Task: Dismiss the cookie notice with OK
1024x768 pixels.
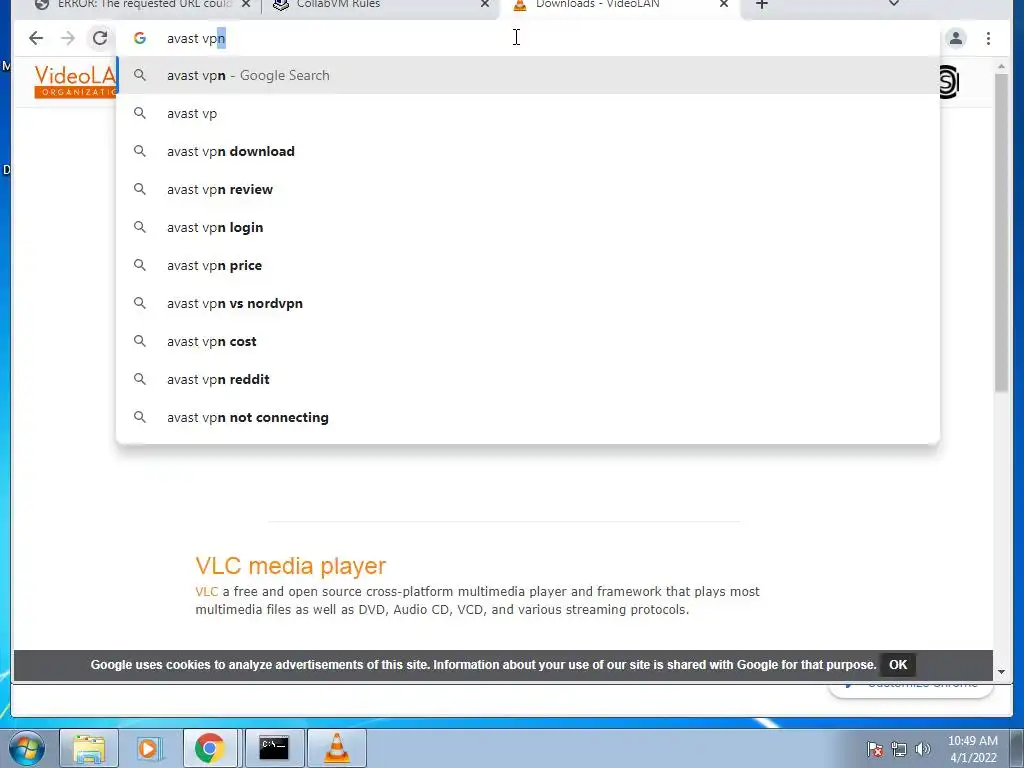Action: [x=898, y=665]
